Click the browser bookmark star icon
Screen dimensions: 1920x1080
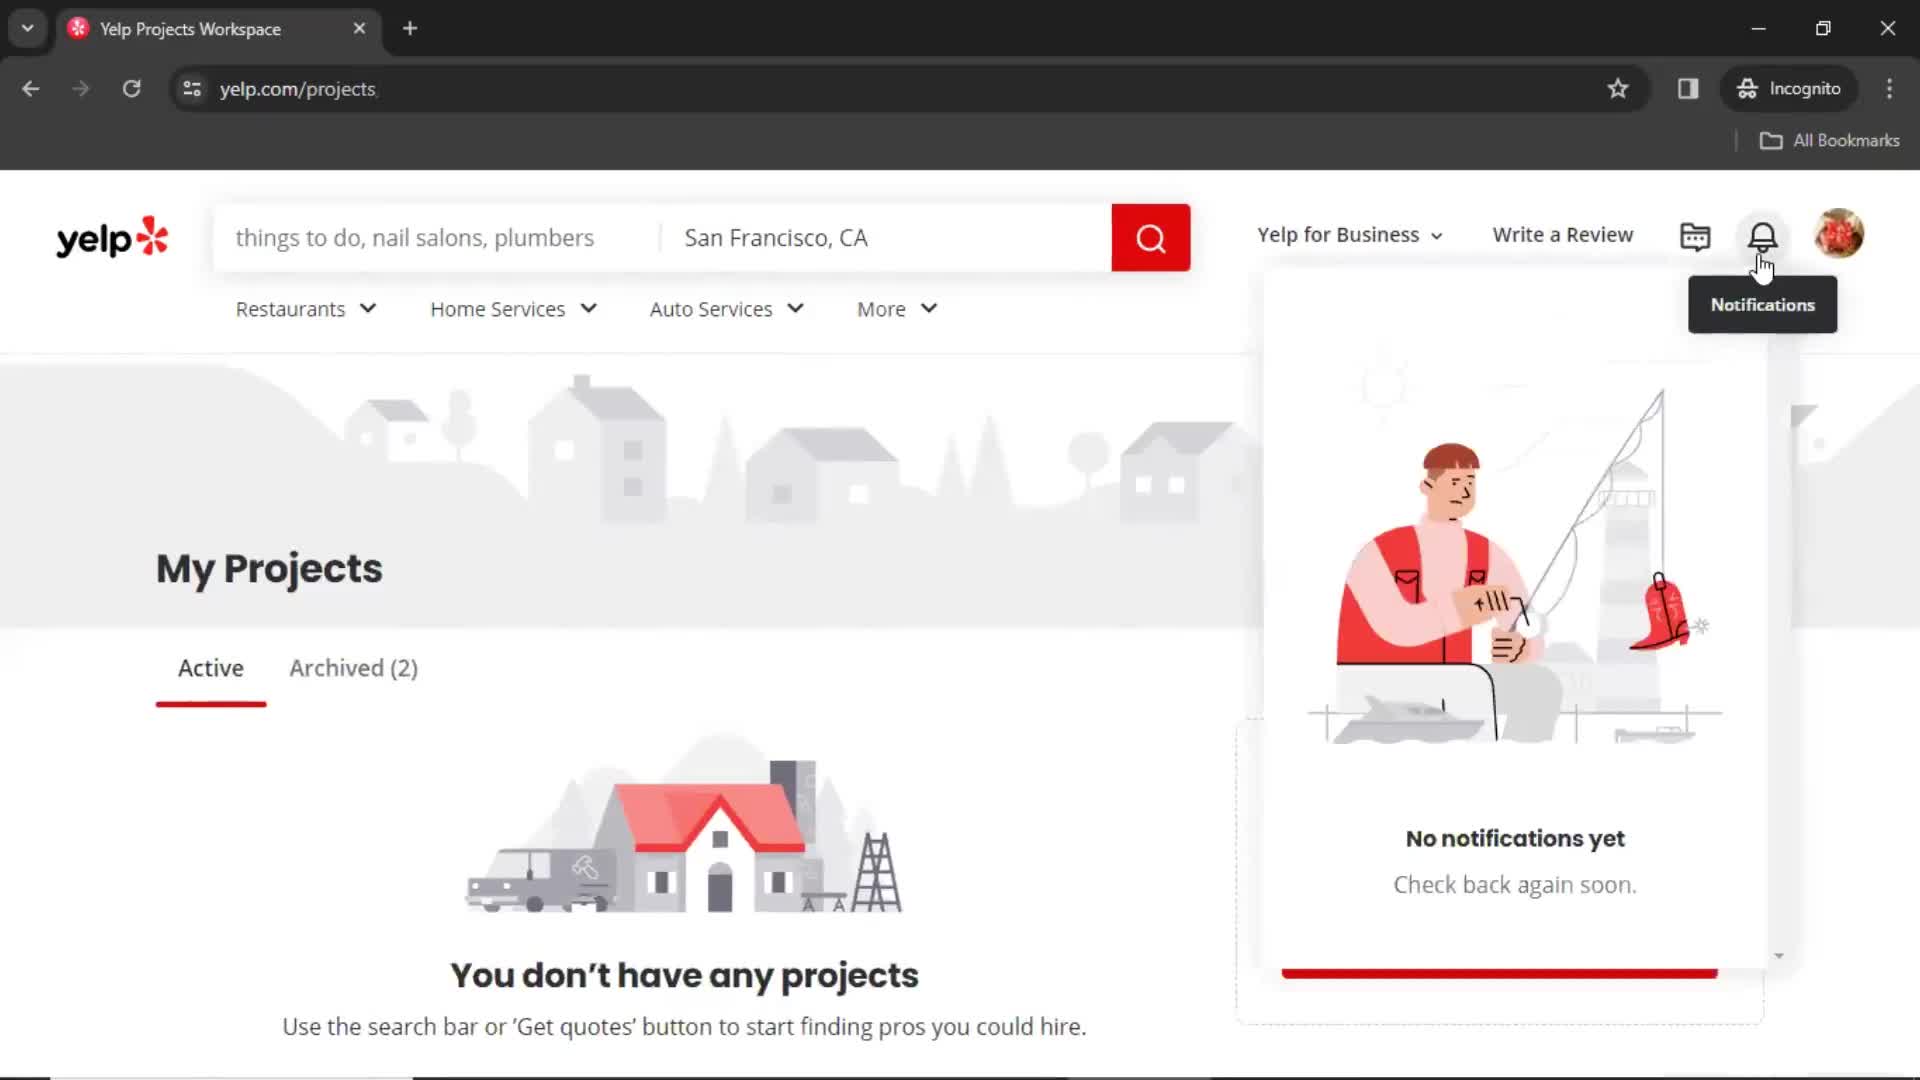pyautogui.click(x=1618, y=87)
